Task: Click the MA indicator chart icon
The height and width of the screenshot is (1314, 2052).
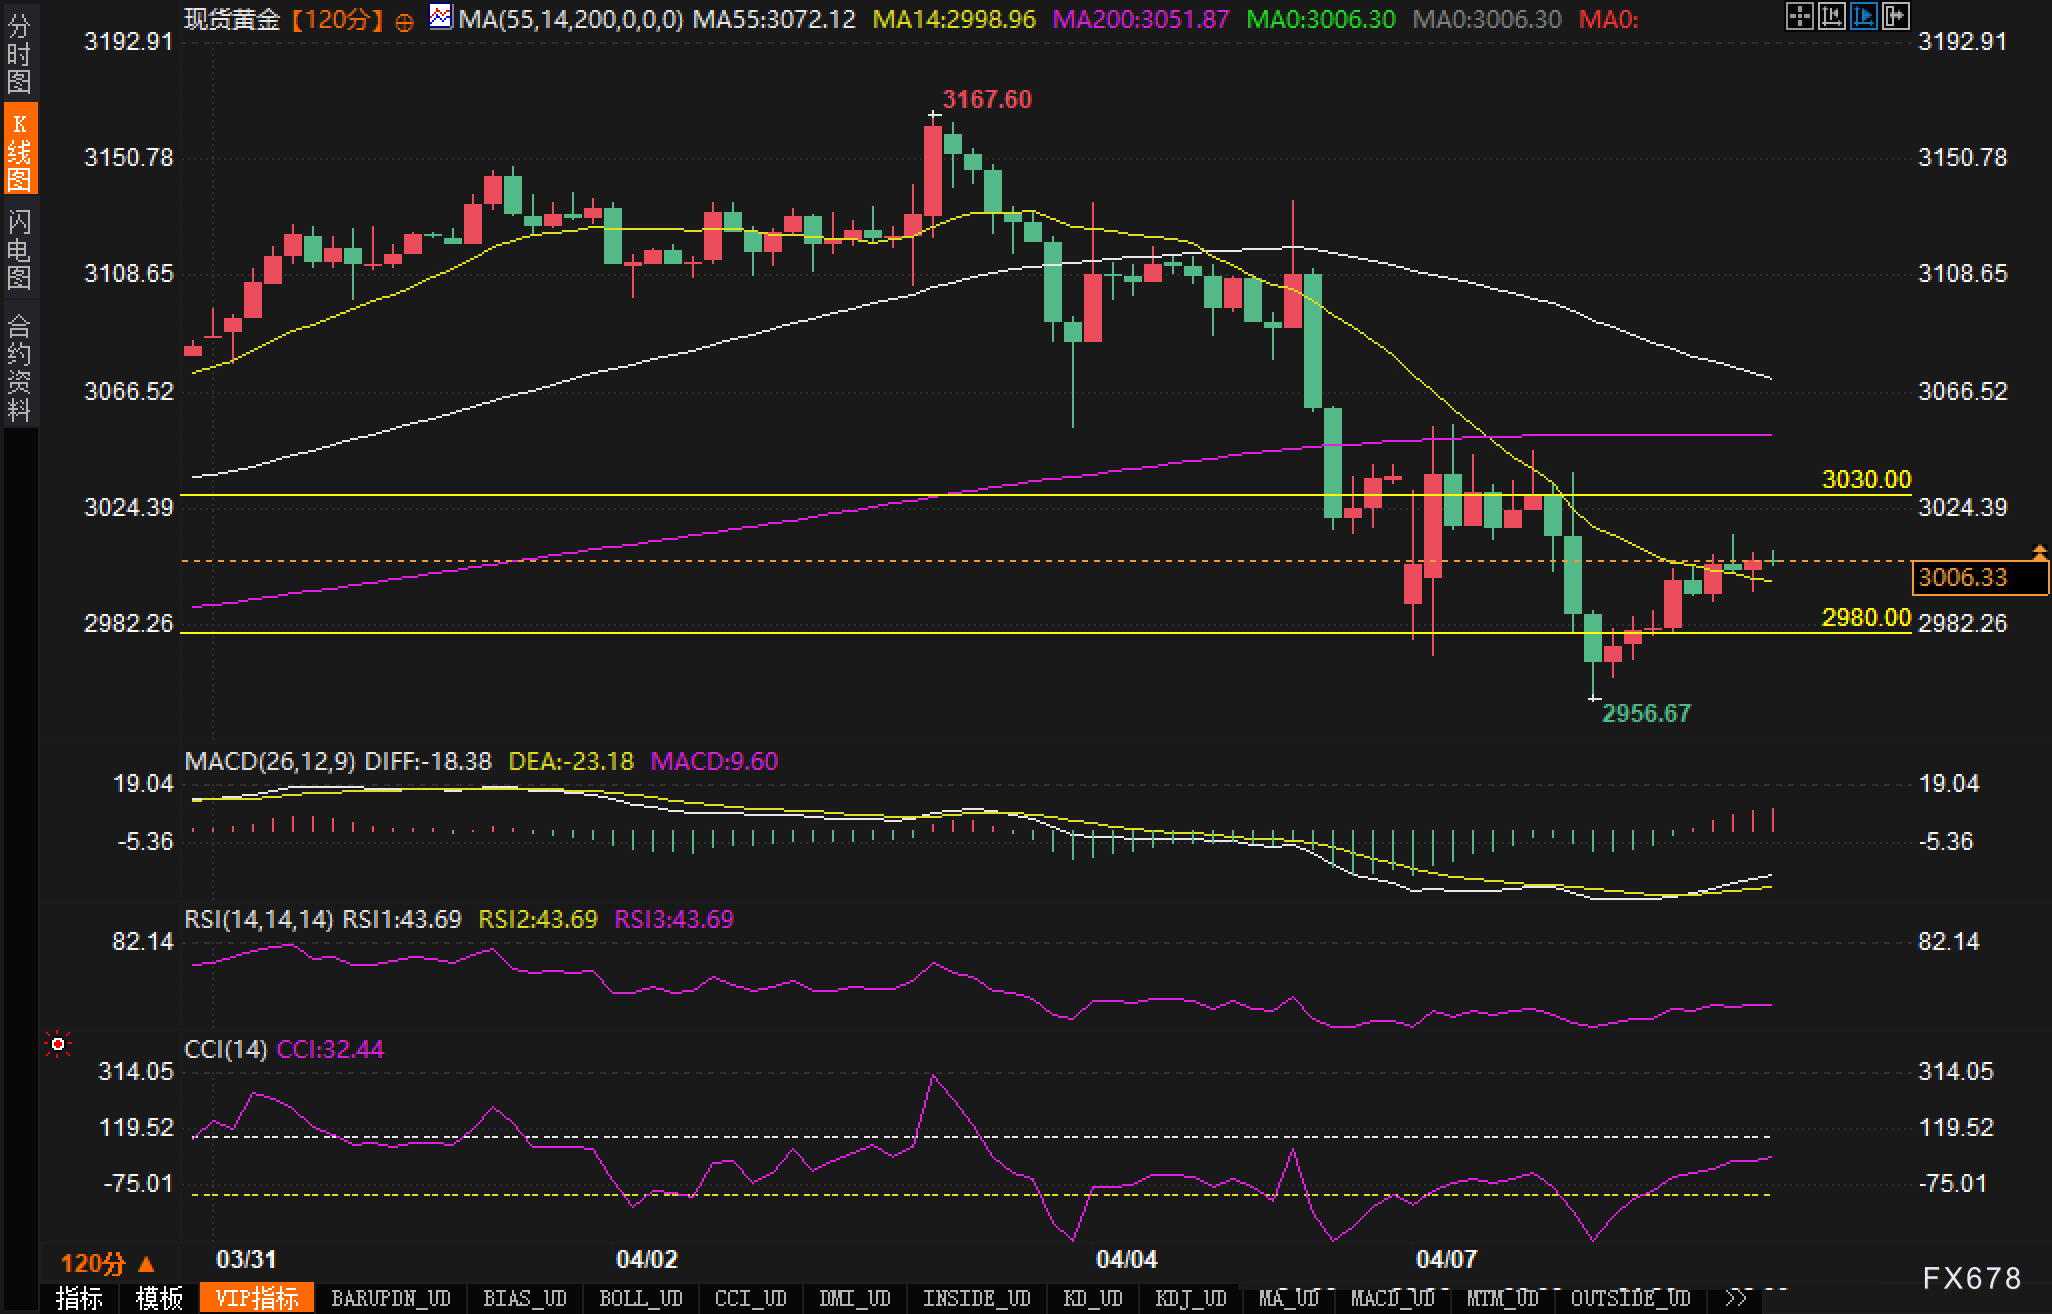Action: [x=440, y=17]
